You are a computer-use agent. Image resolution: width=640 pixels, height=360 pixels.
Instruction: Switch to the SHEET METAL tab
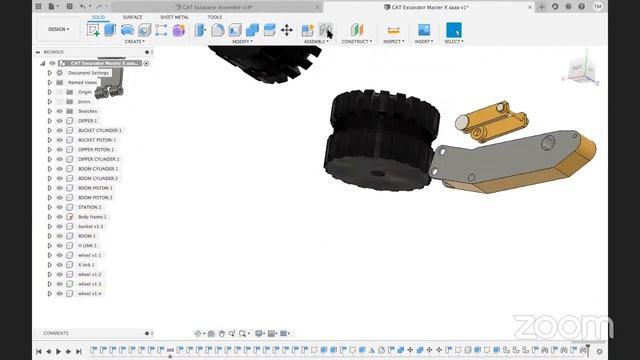[x=174, y=17]
